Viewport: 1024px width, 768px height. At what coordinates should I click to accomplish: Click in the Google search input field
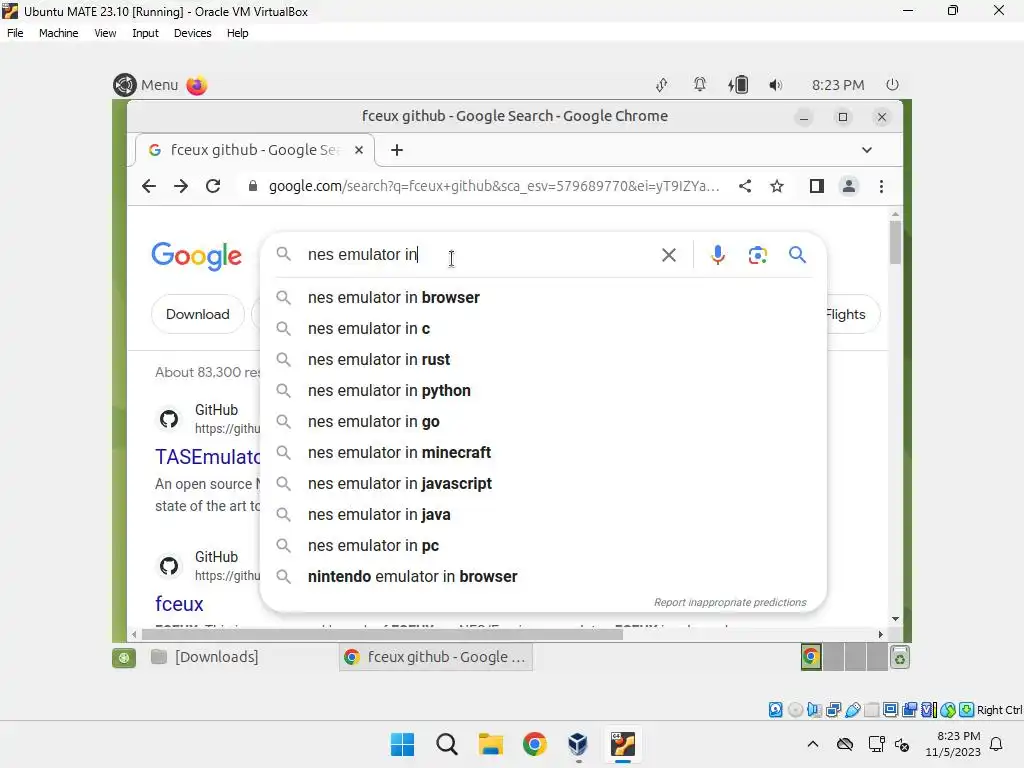point(480,255)
